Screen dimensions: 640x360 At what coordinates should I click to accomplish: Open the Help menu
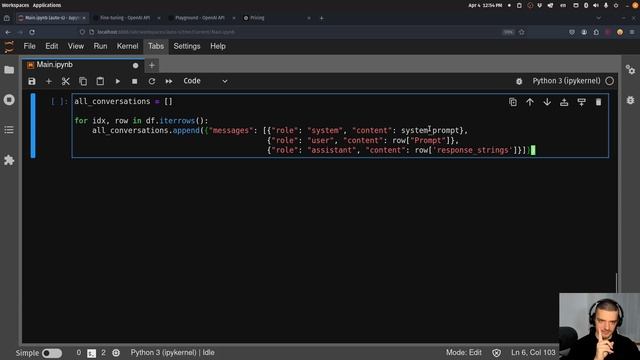pyautogui.click(x=218, y=46)
